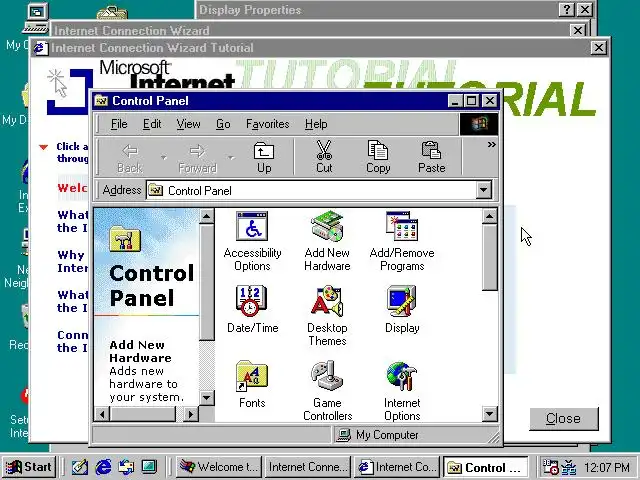Go Up one folder level
This screenshot has height=480, width=640.
point(264,158)
